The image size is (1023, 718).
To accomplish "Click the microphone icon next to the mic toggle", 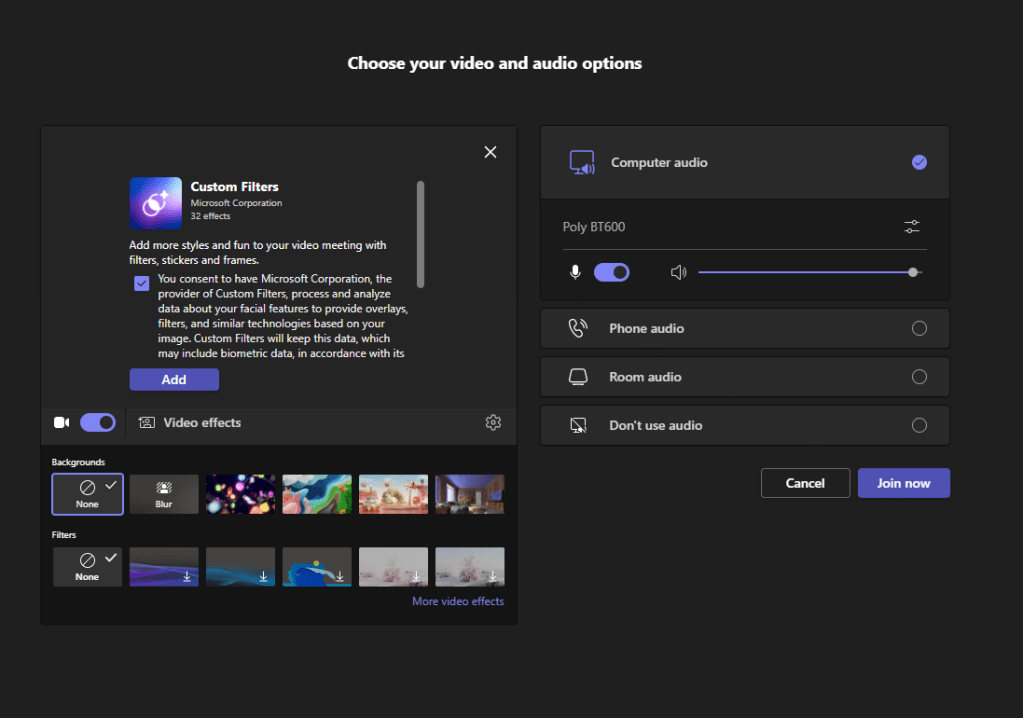I will click(x=575, y=271).
